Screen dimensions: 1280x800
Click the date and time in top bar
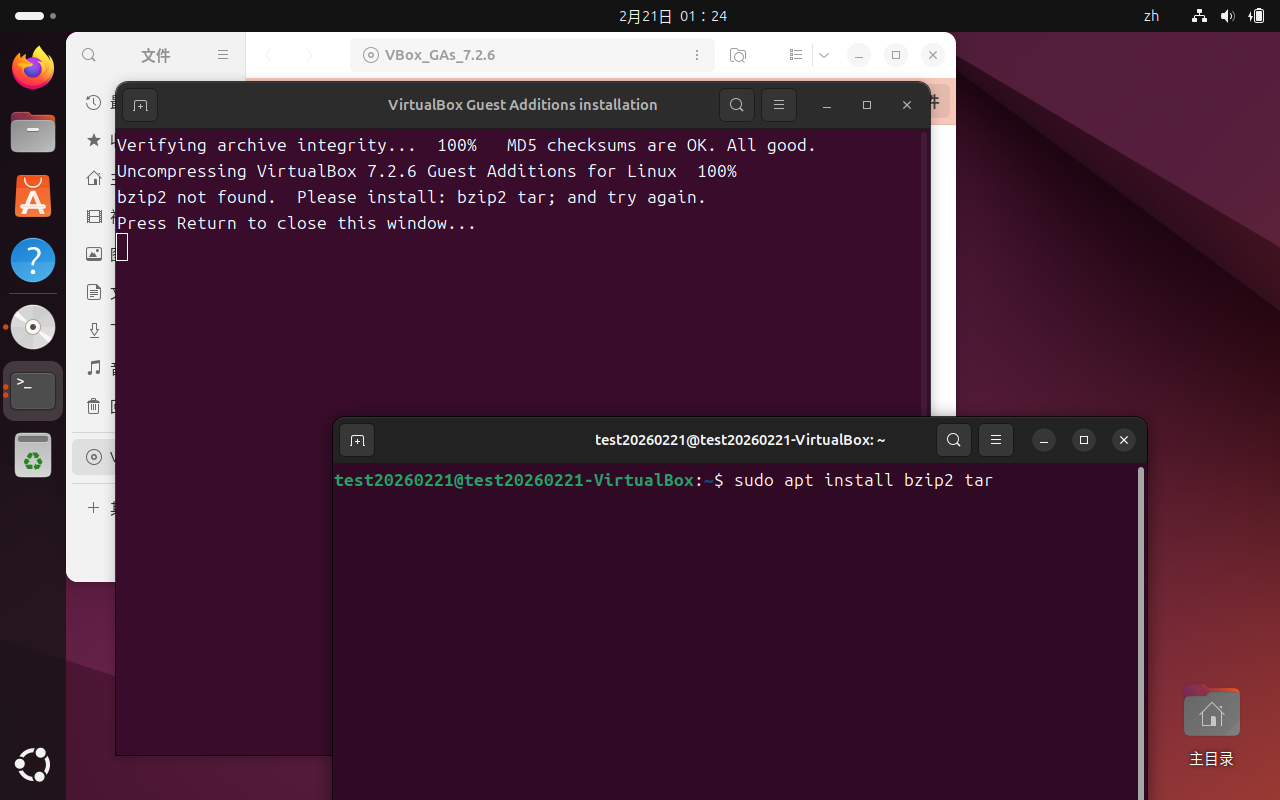(x=672, y=16)
